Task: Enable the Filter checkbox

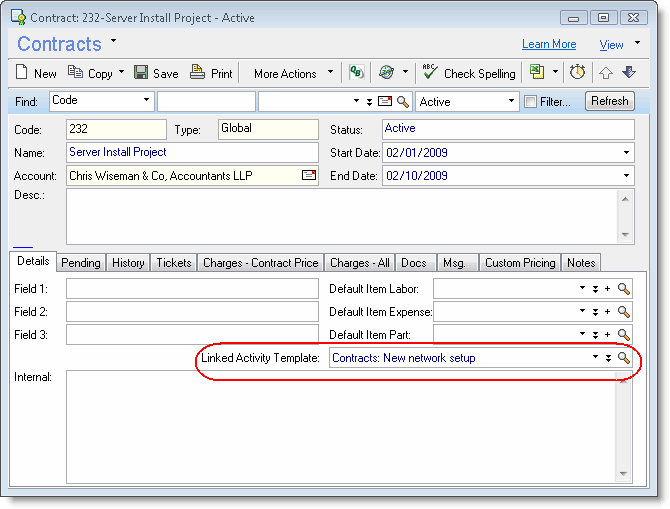Action: click(530, 101)
